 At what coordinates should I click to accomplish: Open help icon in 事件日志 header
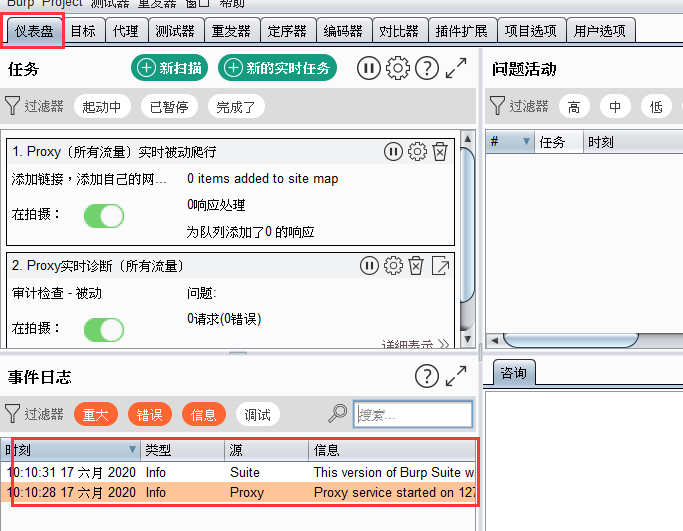(427, 376)
